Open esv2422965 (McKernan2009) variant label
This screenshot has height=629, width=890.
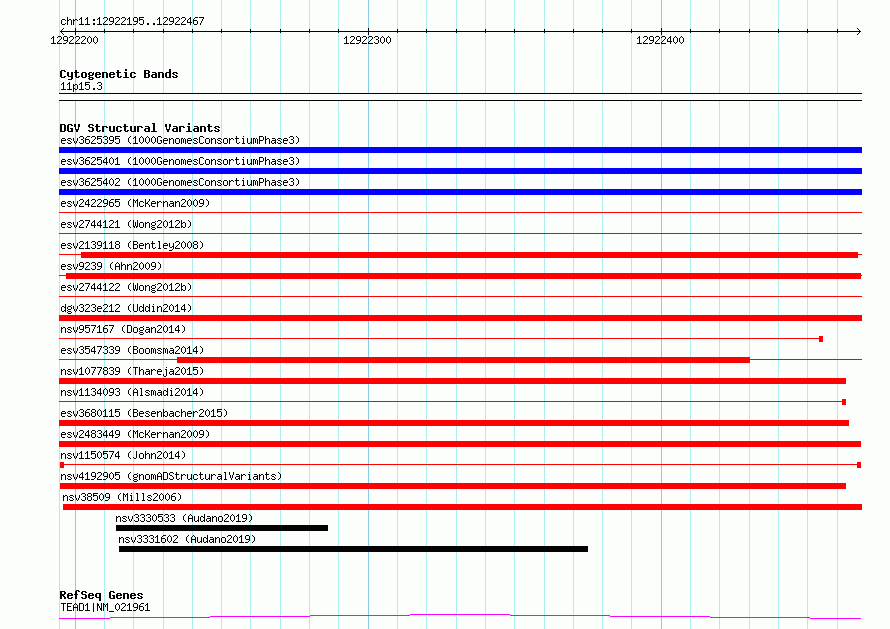click(135, 203)
